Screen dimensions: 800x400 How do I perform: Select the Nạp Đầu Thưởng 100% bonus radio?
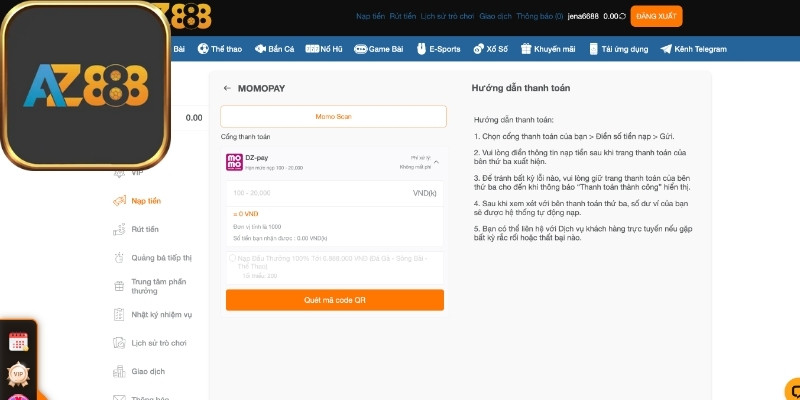point(232,258)
